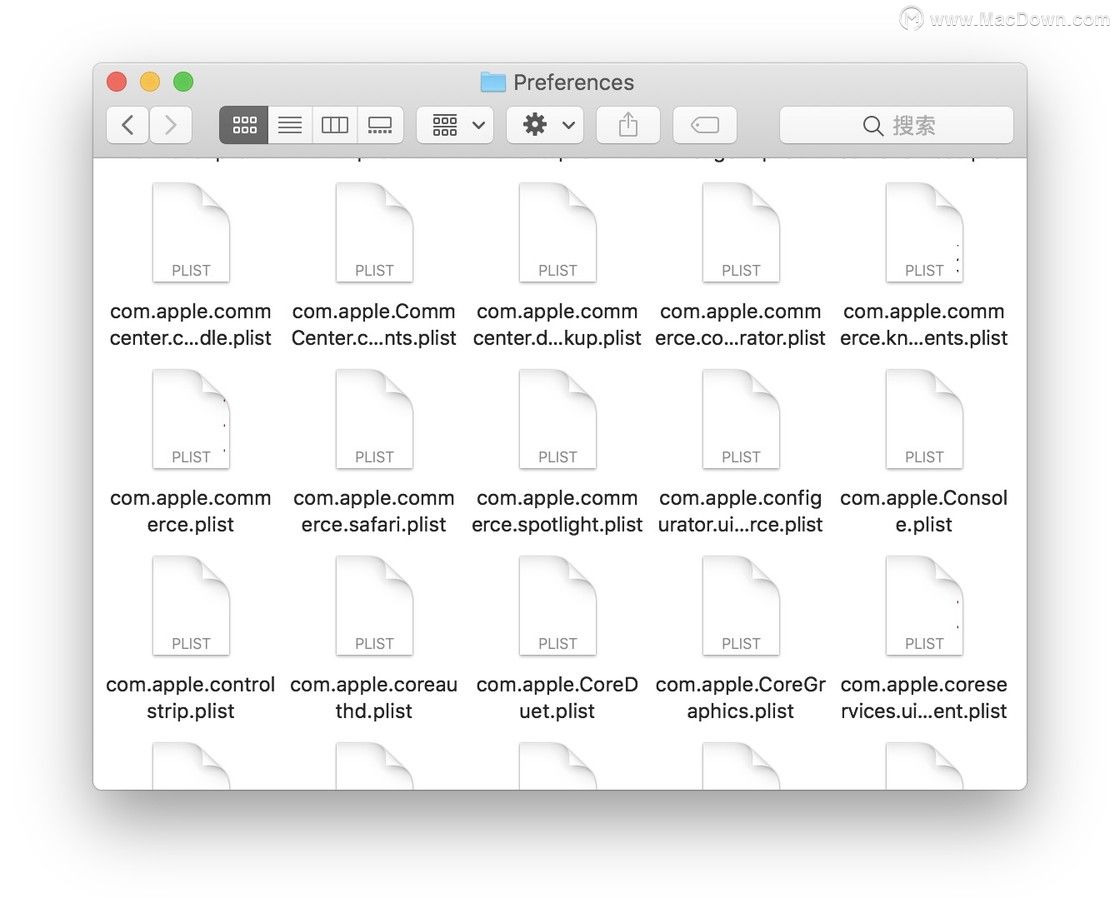1120x913 pixels.
Task: Switch to icon view mode
Action: (244, 126)
